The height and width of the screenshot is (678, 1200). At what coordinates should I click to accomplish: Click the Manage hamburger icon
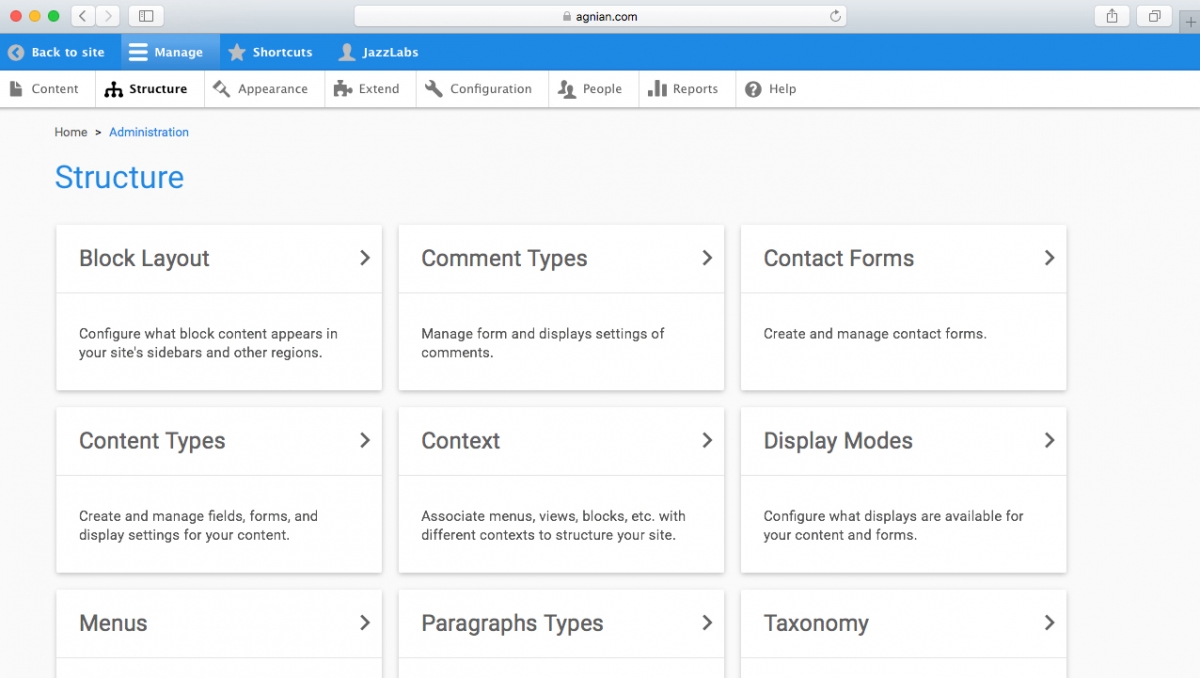(x=138, y=52)
